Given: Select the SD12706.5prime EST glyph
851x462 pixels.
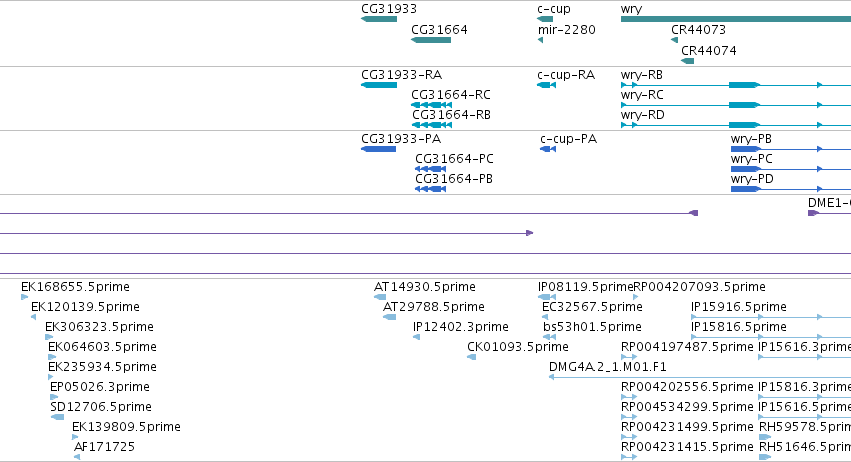Looking at the screenshot, I should pos(57,417).
